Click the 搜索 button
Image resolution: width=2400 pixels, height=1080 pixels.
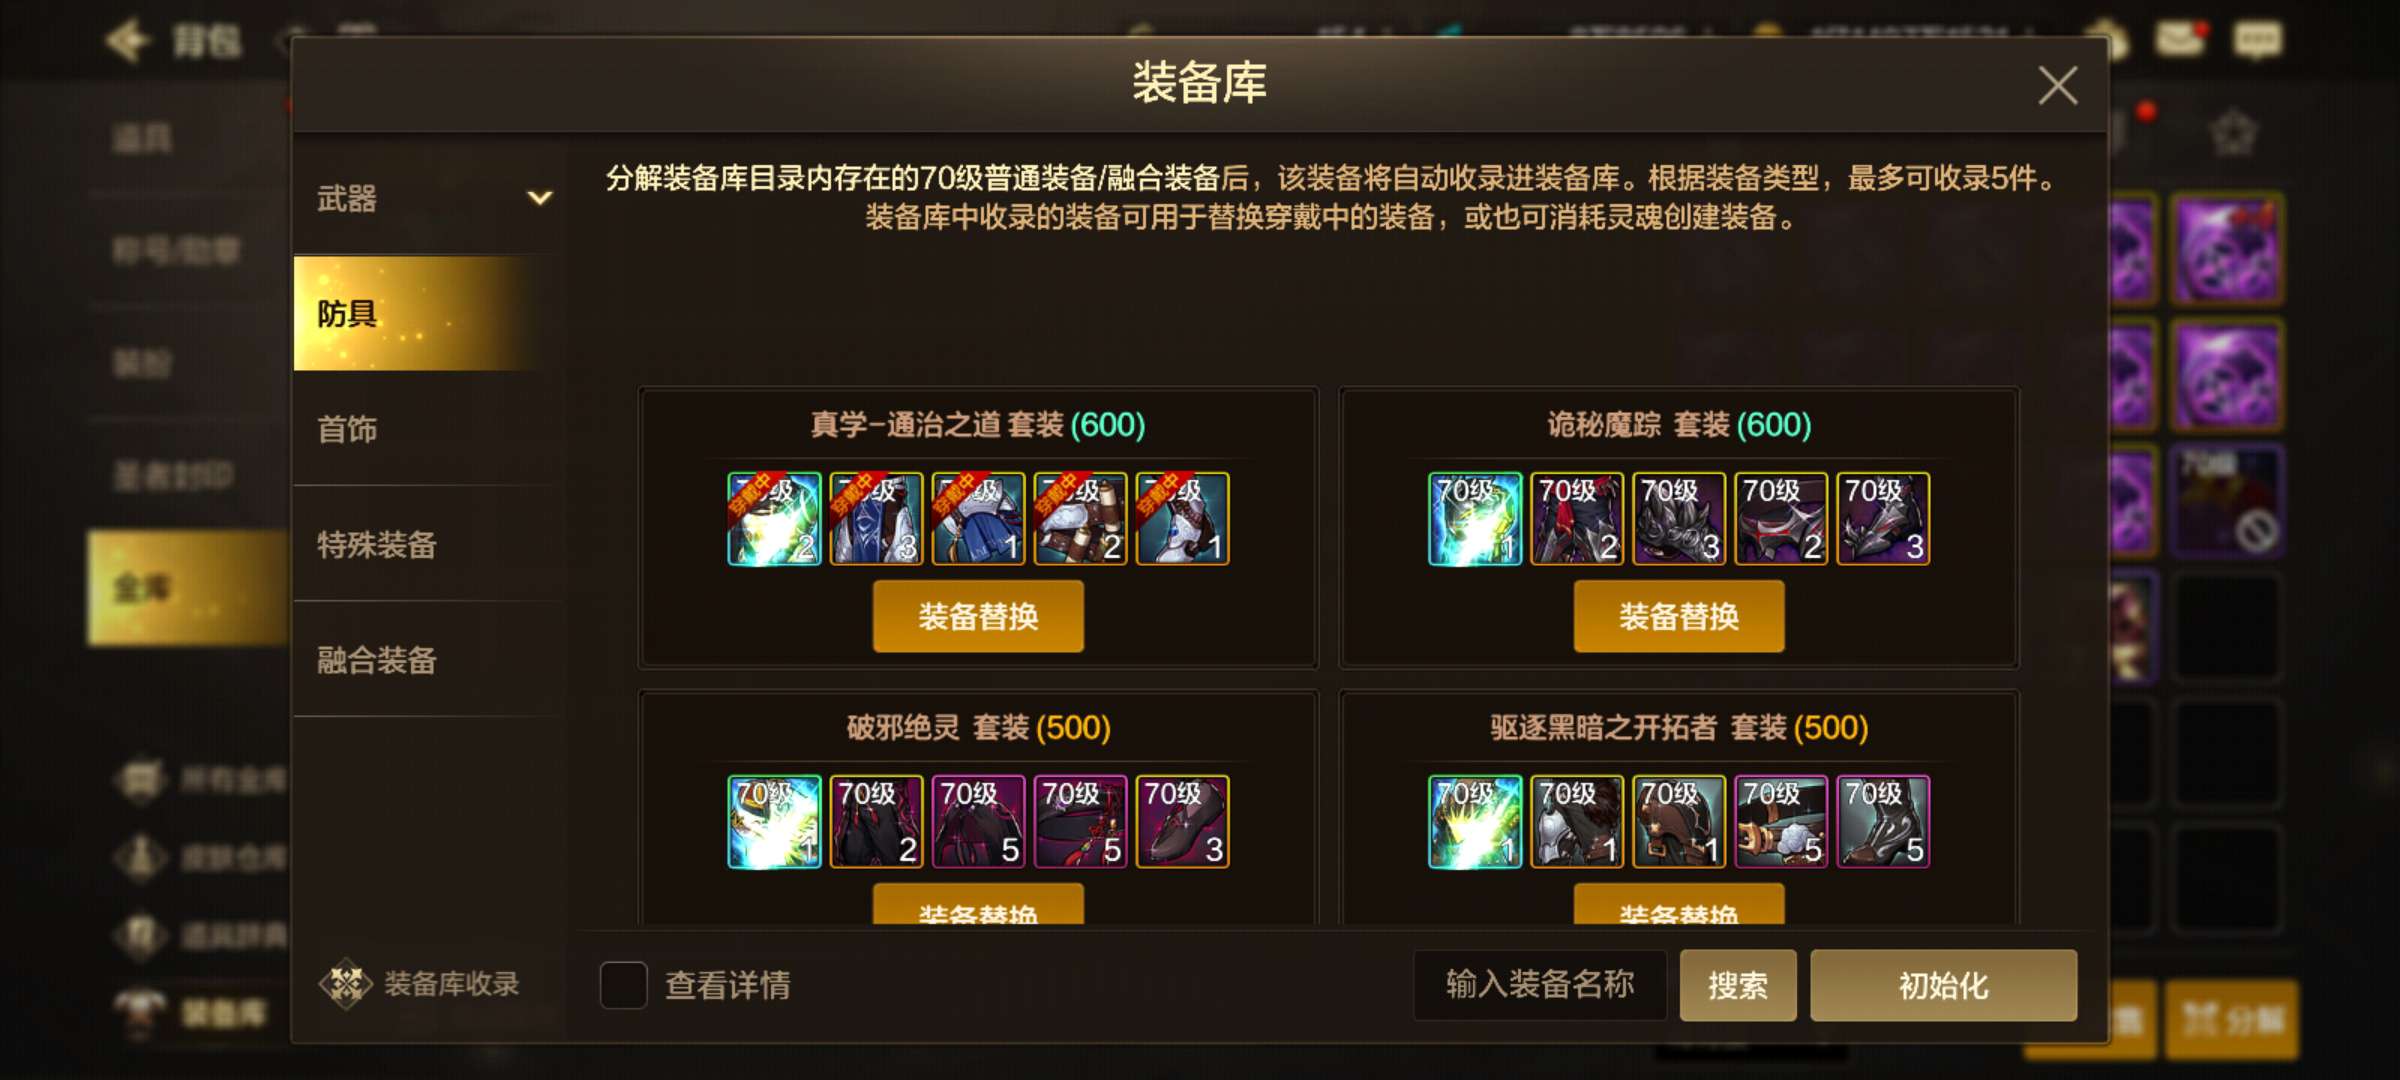click(x=1738, y=985)
